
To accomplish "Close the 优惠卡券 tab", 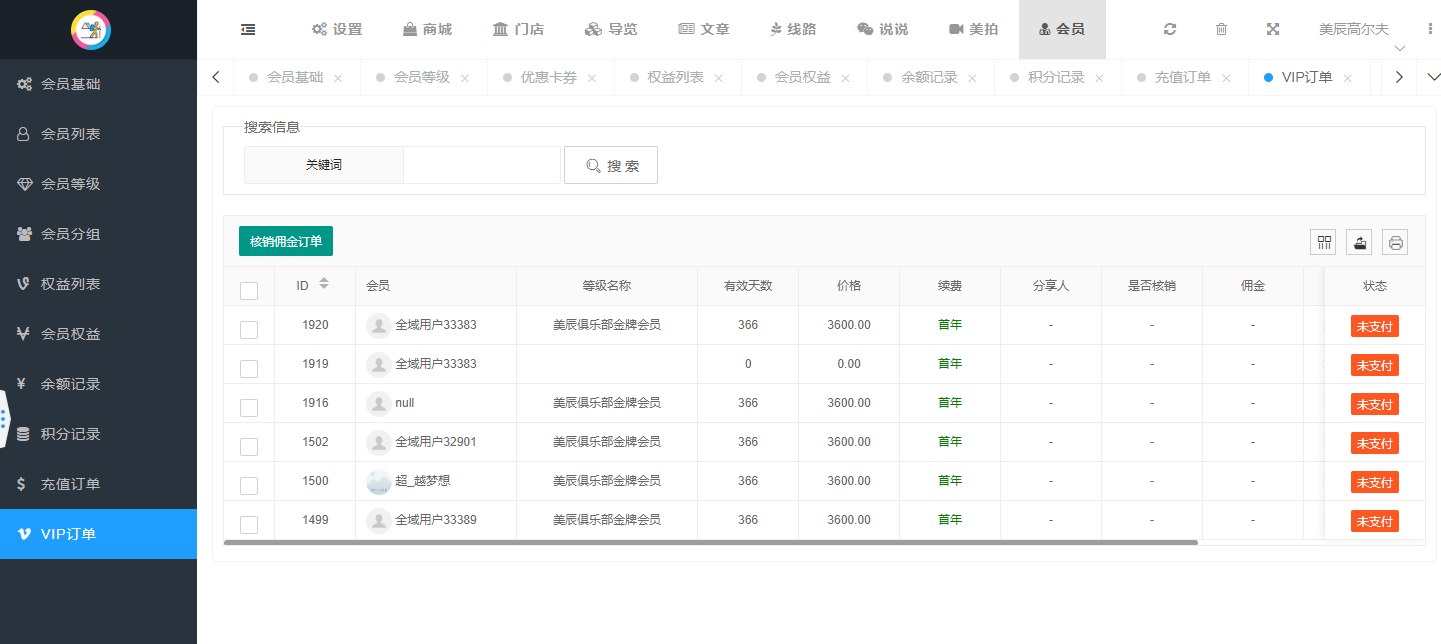I will point(592,78).
